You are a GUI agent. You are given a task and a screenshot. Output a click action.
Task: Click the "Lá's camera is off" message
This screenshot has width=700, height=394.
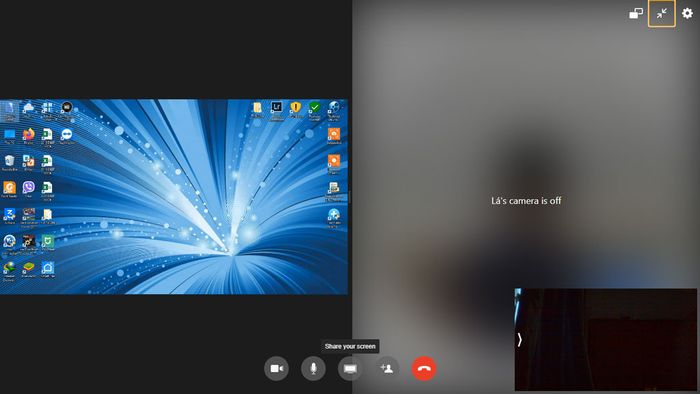point(526,201)
